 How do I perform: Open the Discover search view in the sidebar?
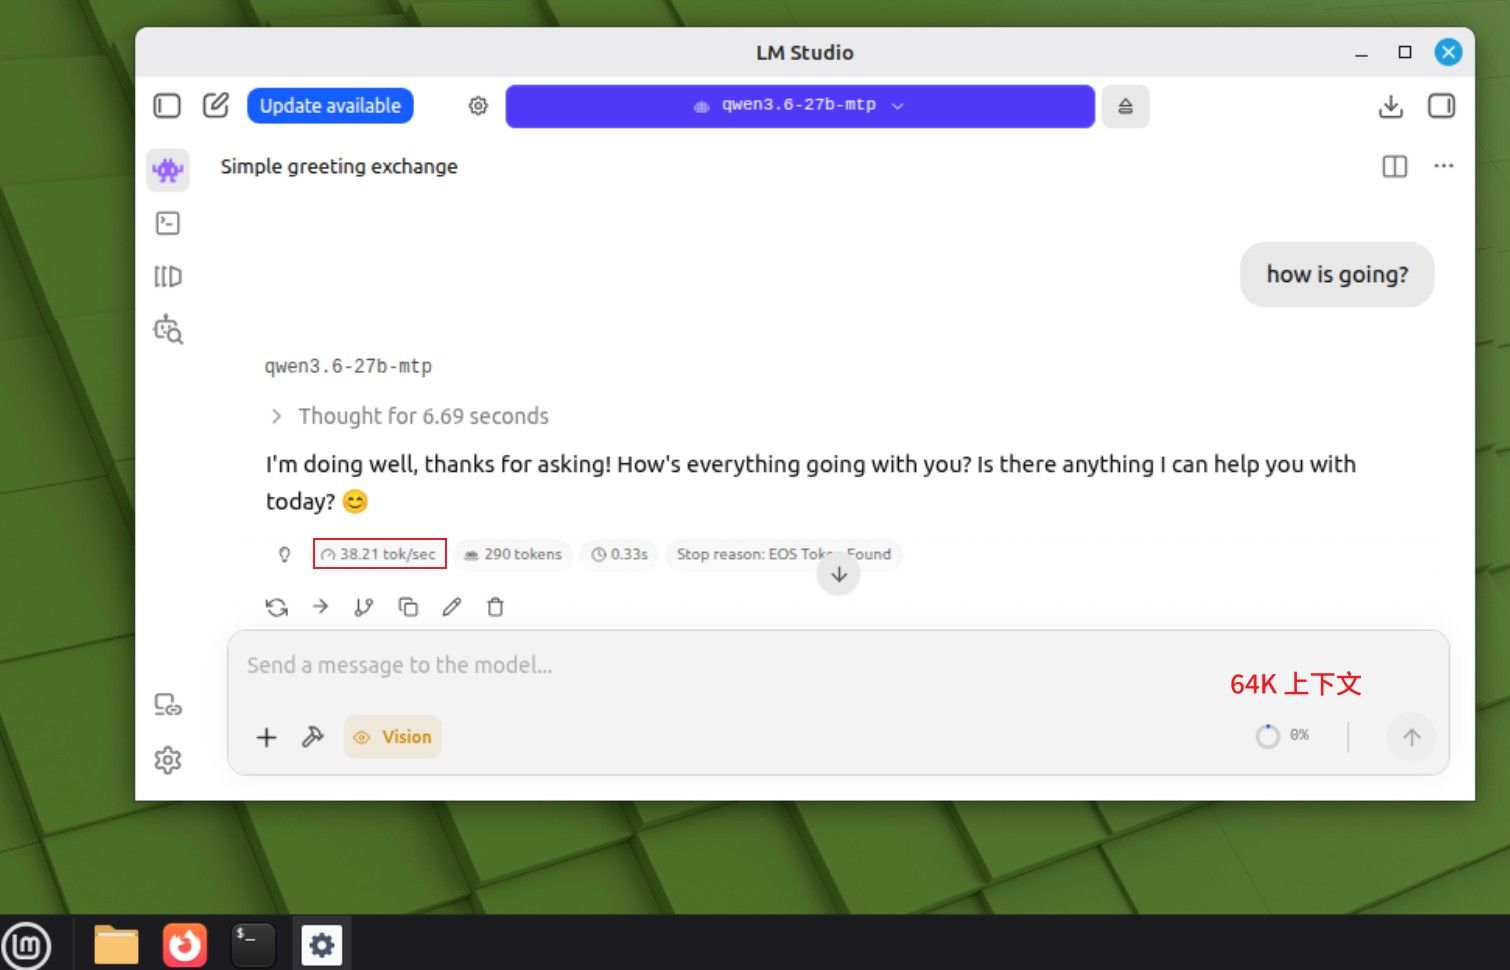coord(168,329)
